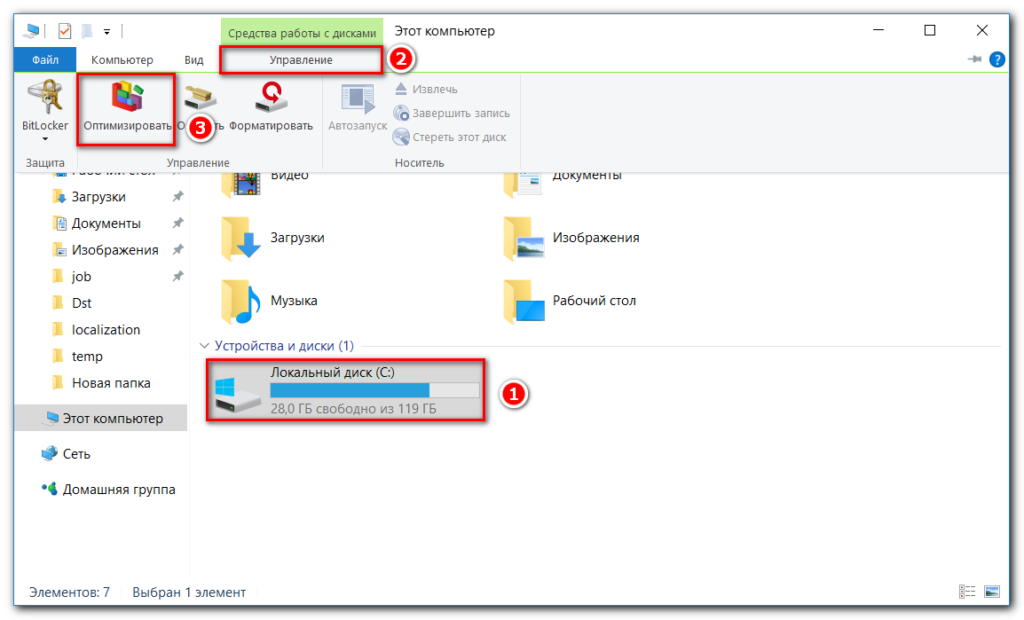Expand the BitLocker dropdown arrow
Viewport: 1024px width, 620px height.
click(44, 139)
